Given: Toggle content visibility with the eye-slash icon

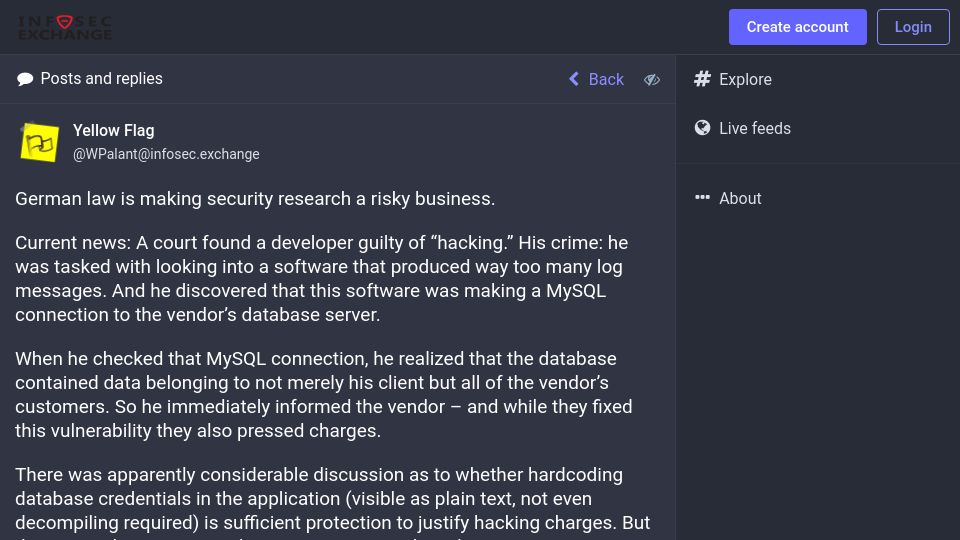Looking at the screenshot, I should [x=651, y=80].
